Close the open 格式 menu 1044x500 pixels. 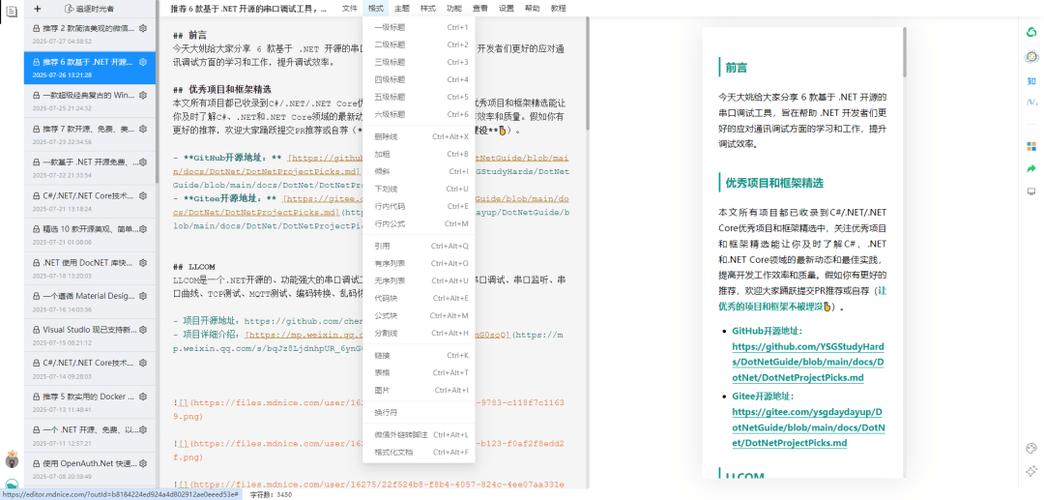376,9
